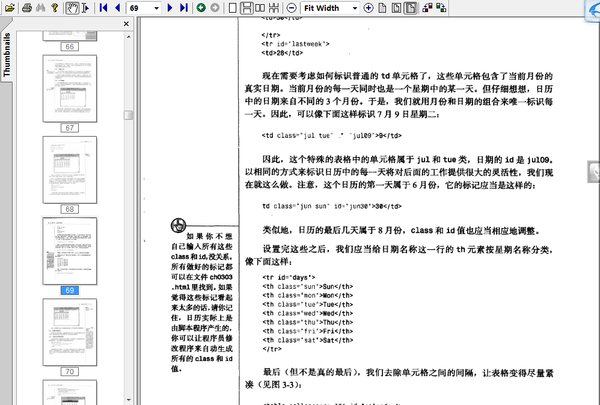Click the code line <tr id='days'>
The image size is (600, 405).
tap(289, 277)
